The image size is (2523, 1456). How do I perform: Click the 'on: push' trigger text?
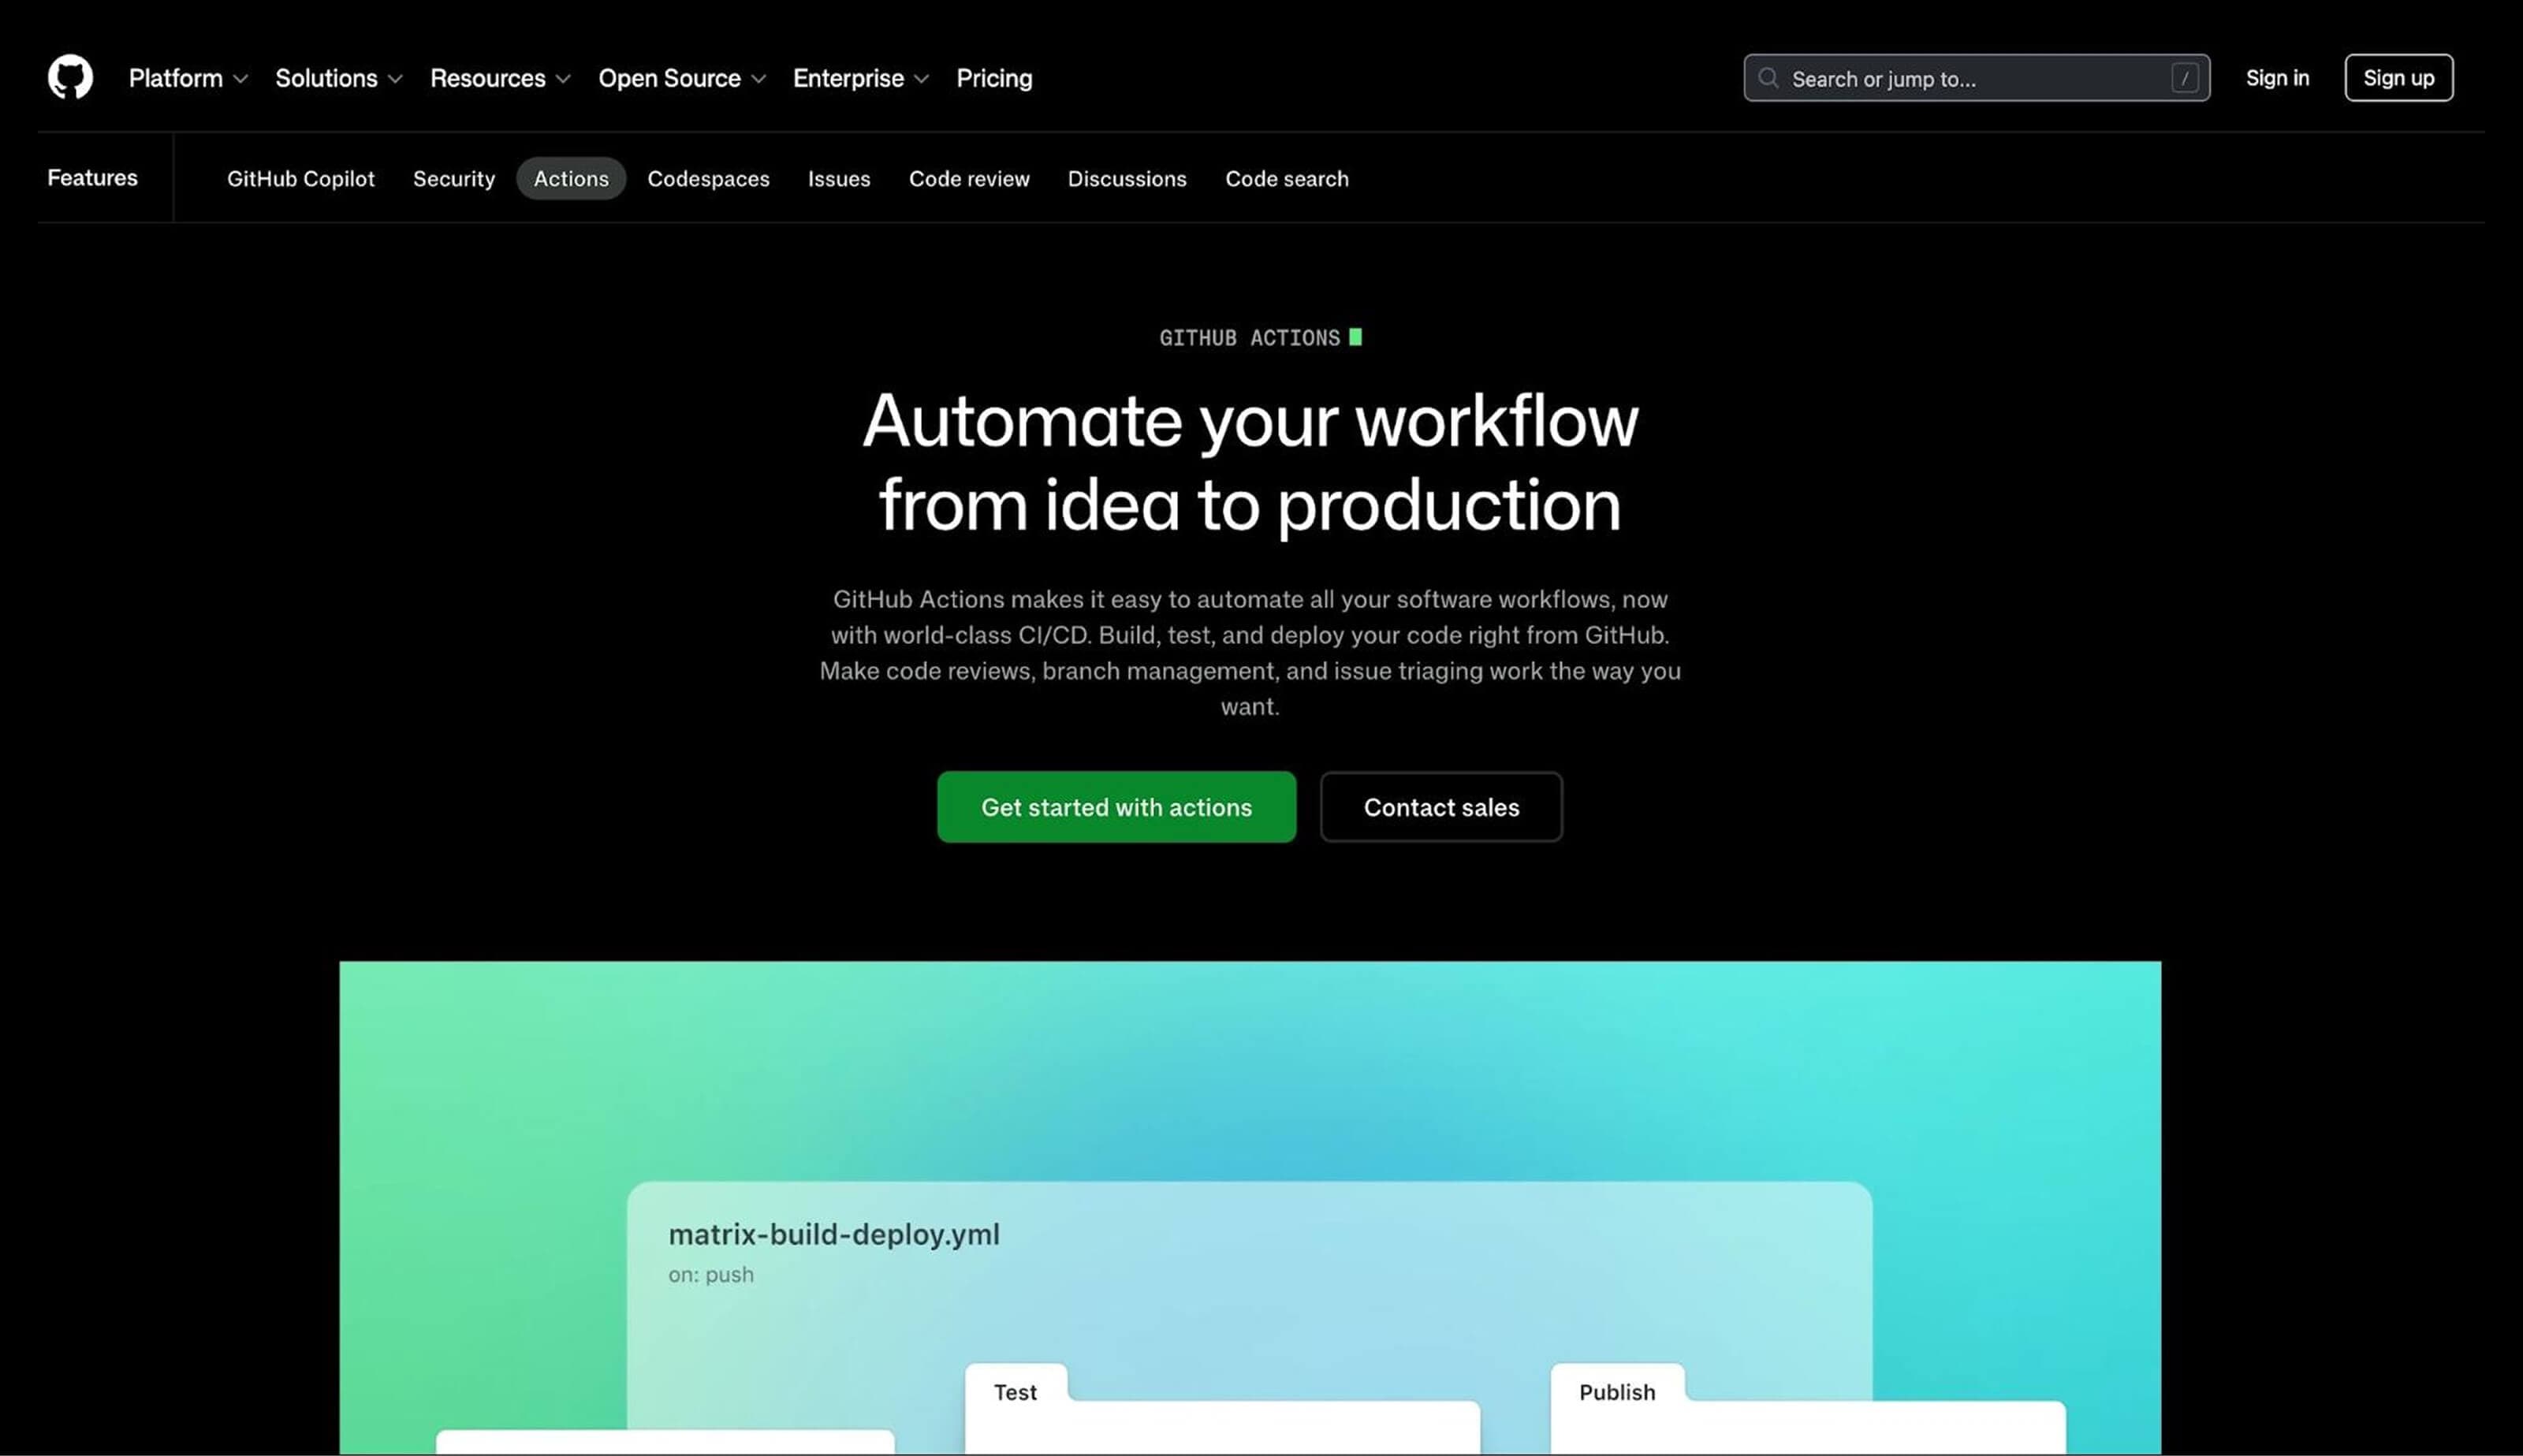(711, 1275)
